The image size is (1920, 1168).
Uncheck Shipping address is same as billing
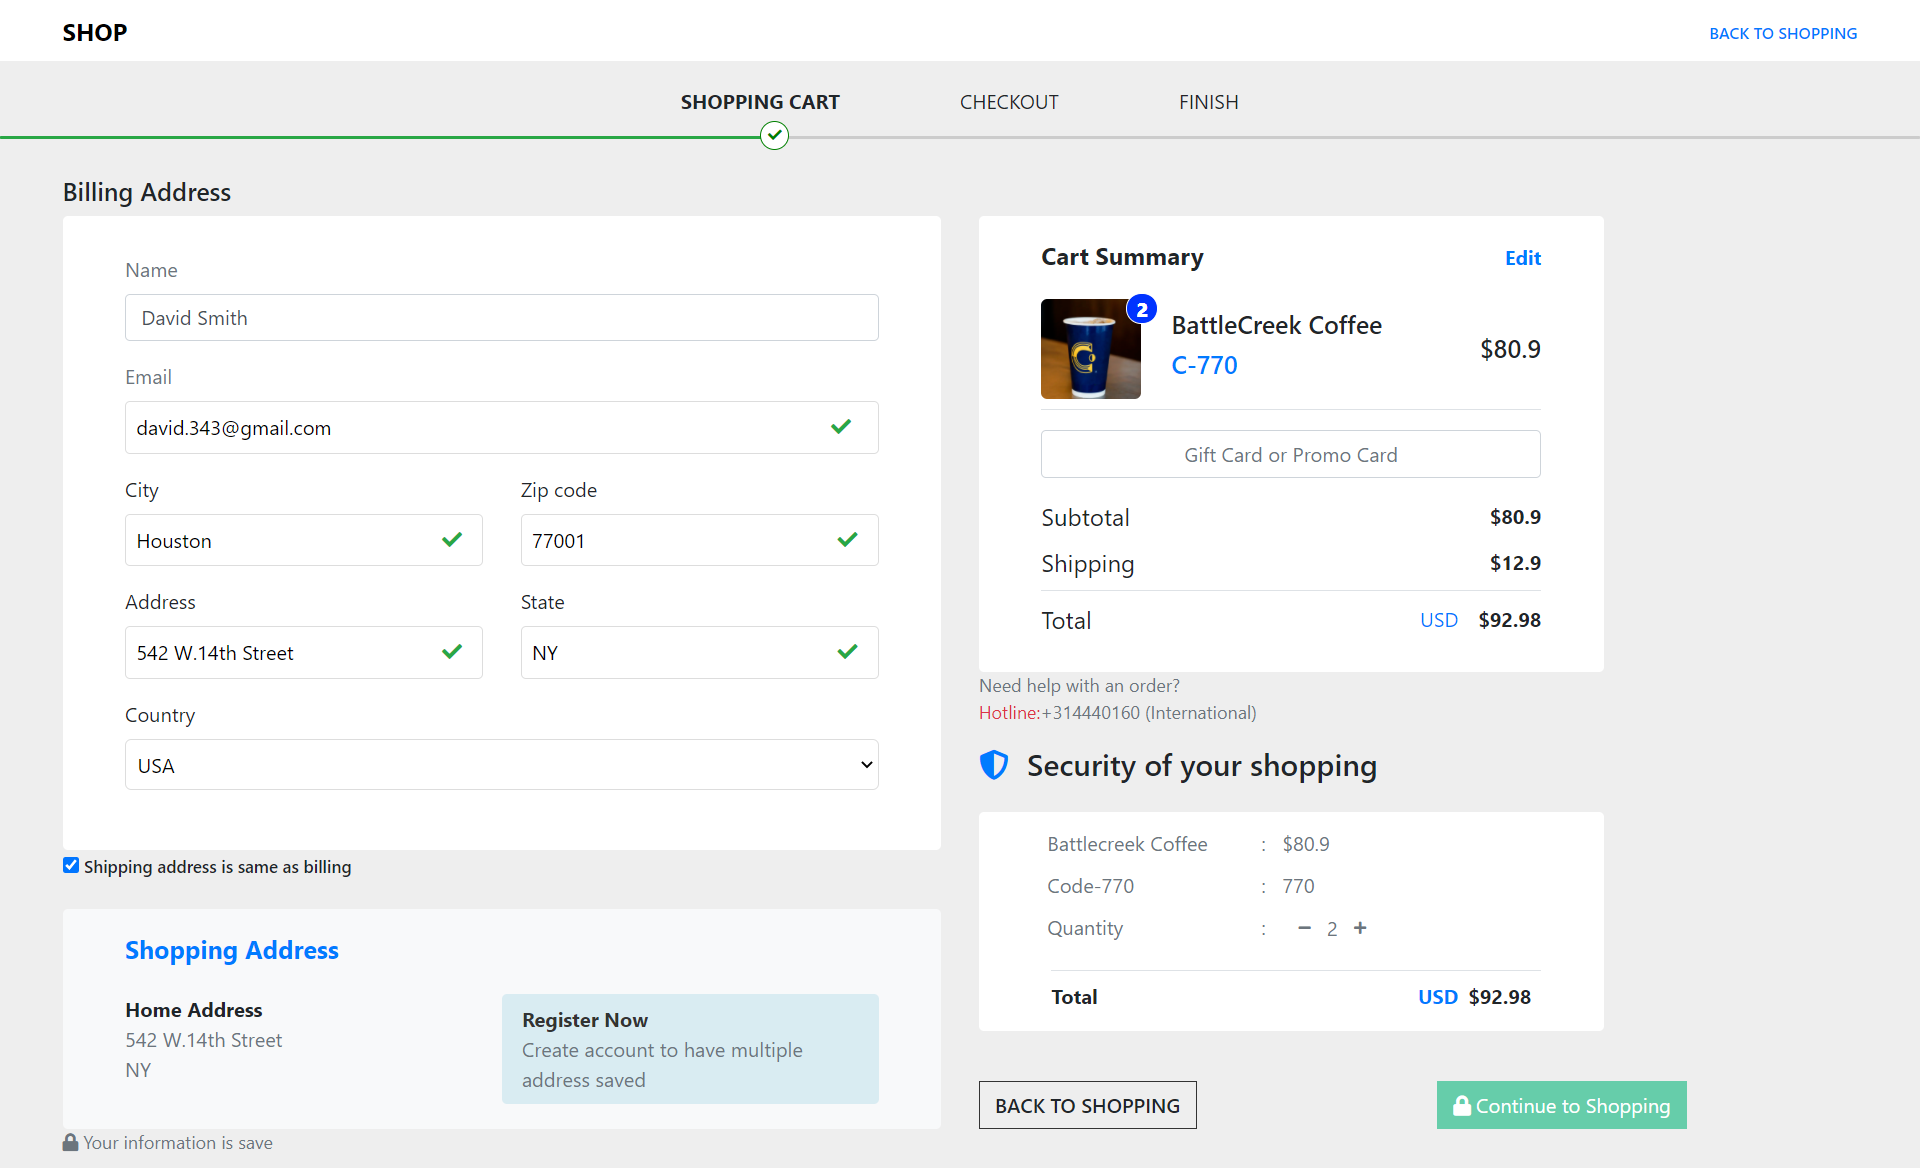(x=70, y=865)
